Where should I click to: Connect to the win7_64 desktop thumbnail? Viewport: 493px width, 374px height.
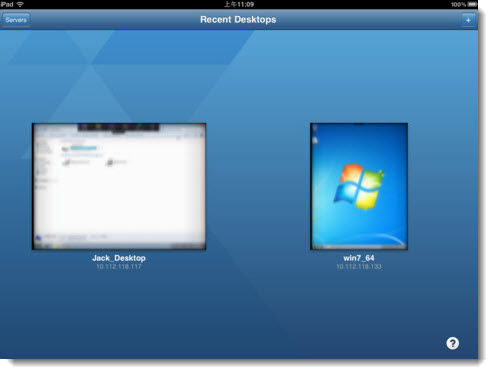pos(359,186)
